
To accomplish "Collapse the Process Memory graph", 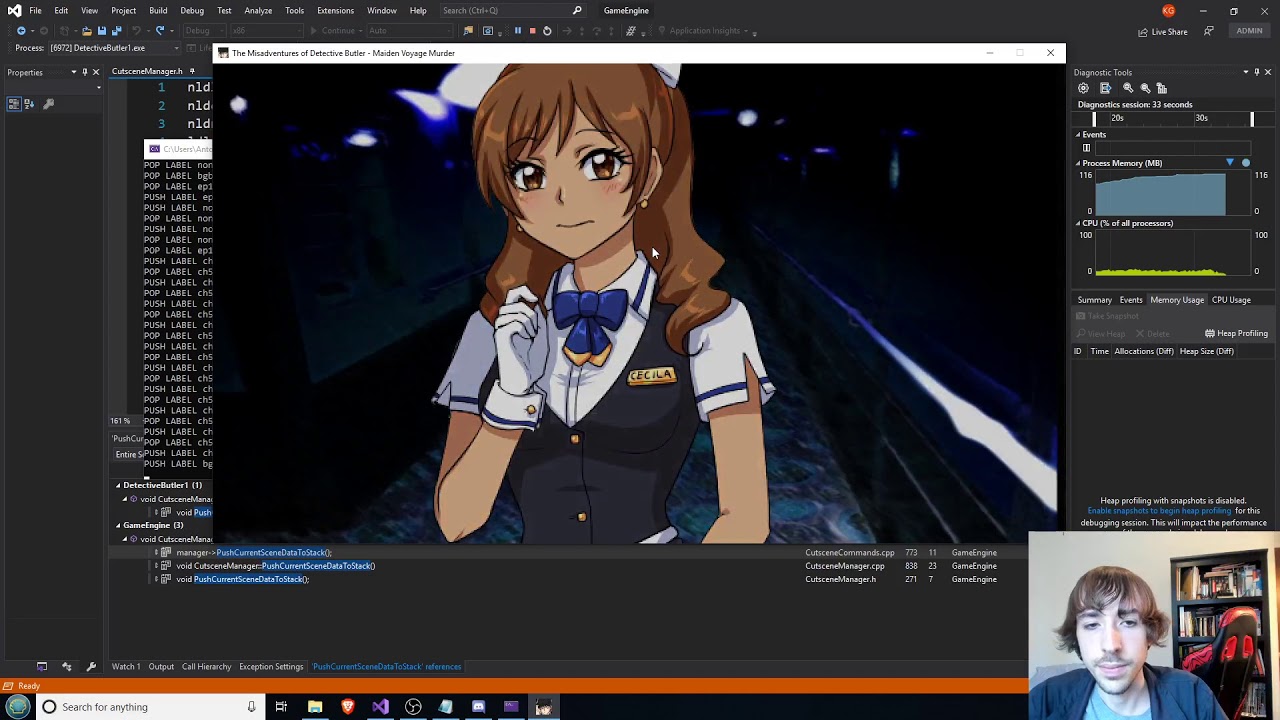I will (1078, 163).
